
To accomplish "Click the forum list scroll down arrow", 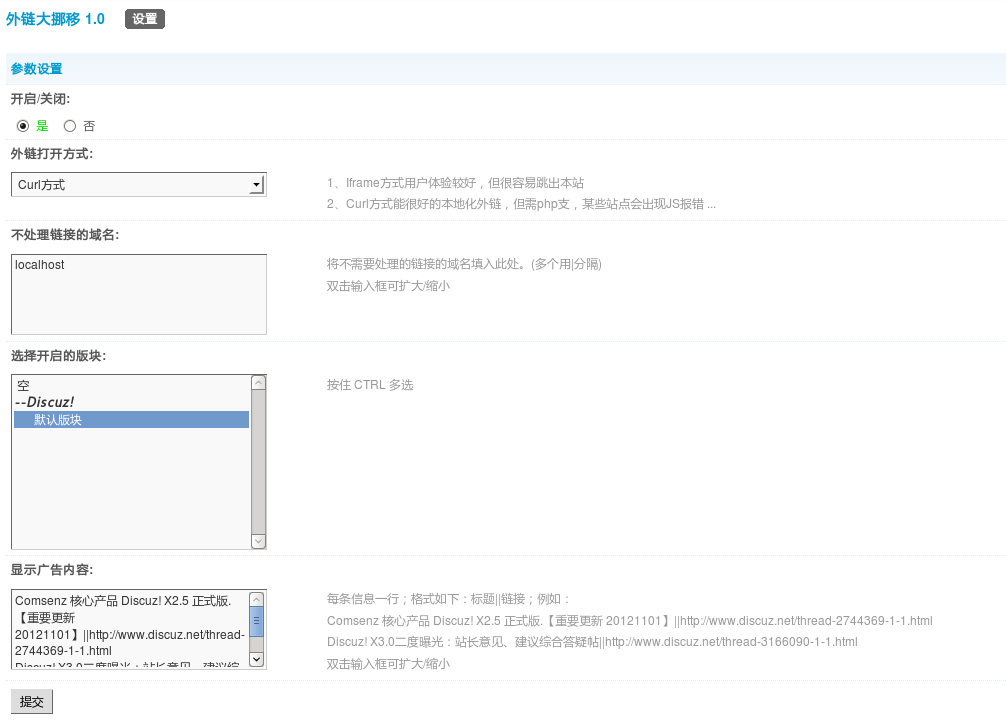I will [x=258, y=541].
